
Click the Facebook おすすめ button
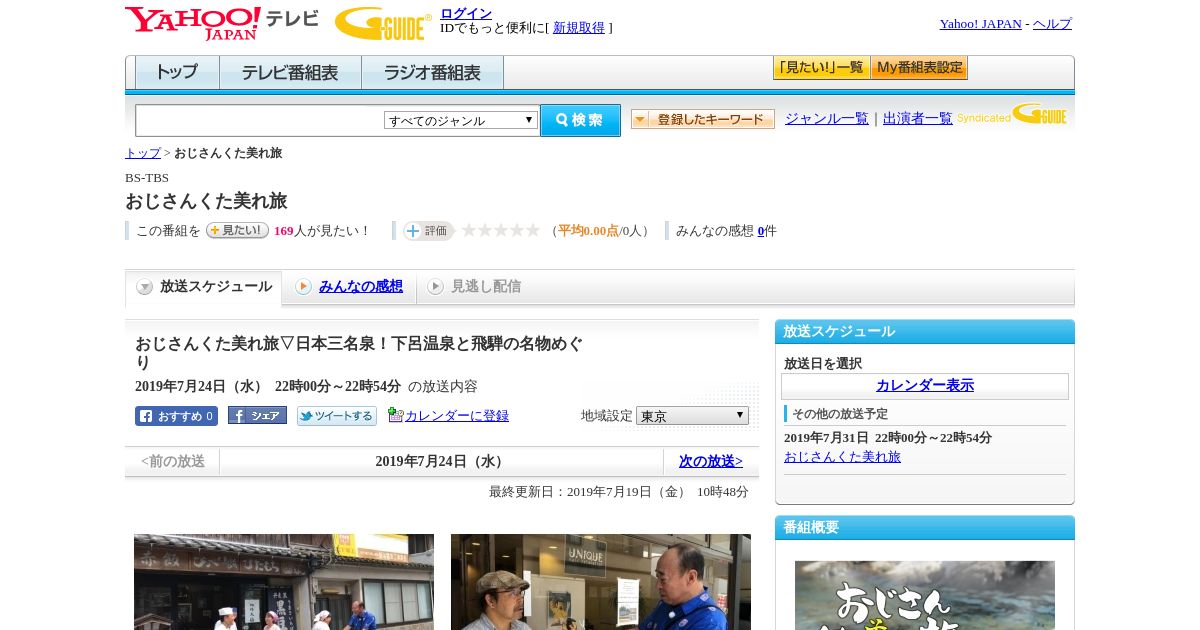(176, 416)
